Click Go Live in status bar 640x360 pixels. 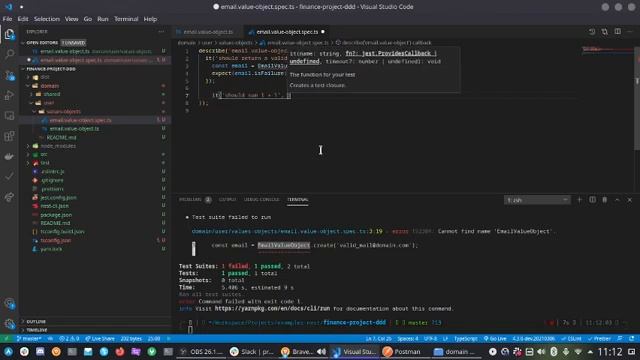pos(495,339)
